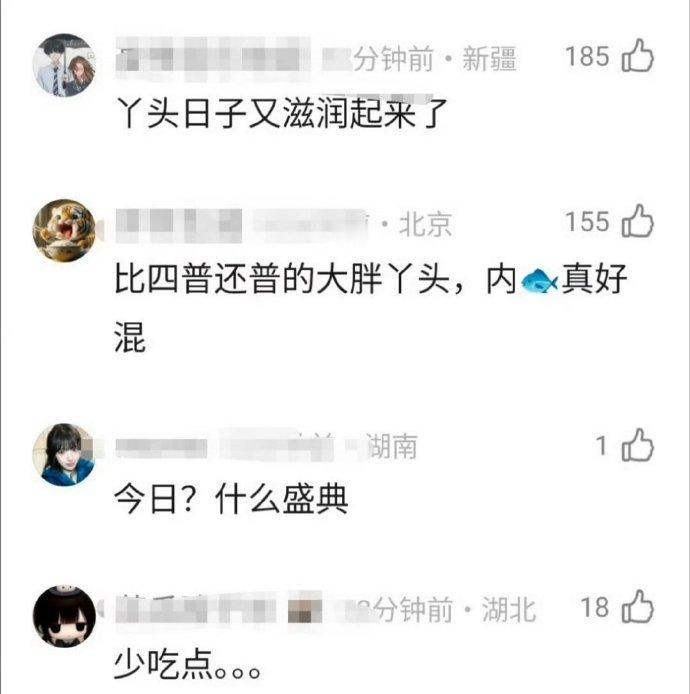Viewport: 690px width, 694px height.
Task: Click the 新疆 location label
Action: [489, 58]
